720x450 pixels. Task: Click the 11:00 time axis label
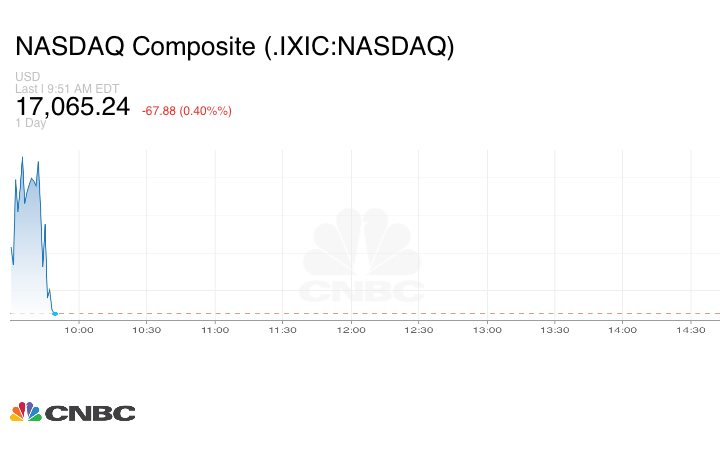(215, 330)
